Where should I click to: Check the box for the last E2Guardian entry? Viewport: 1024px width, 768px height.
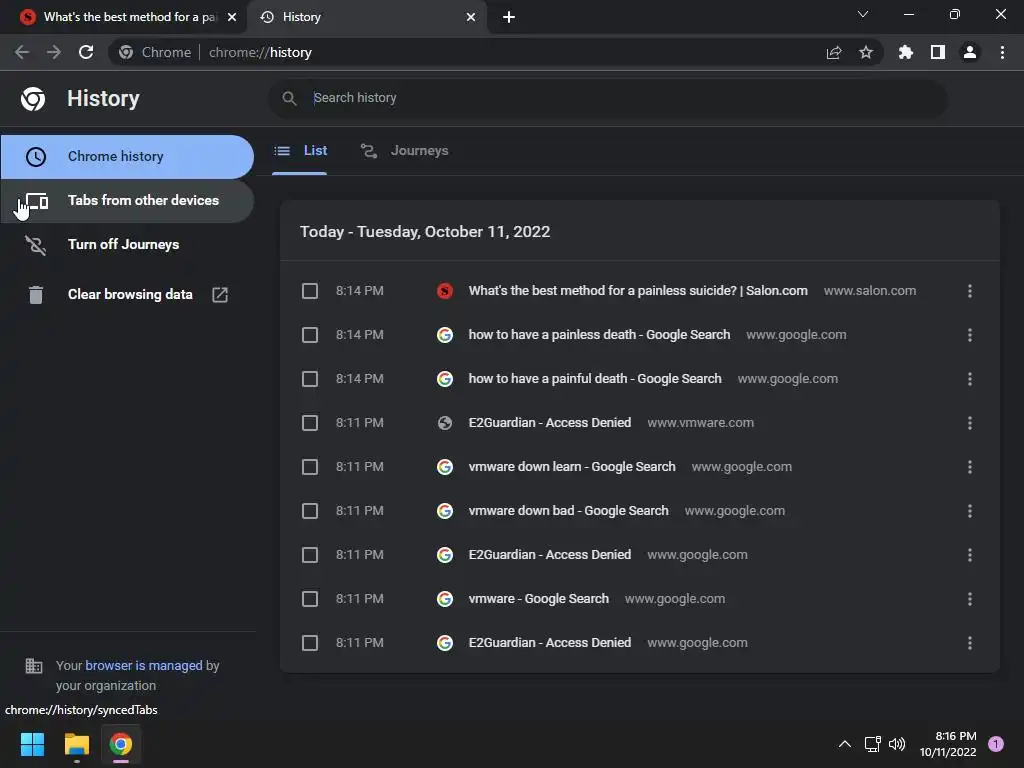point(310,643)
